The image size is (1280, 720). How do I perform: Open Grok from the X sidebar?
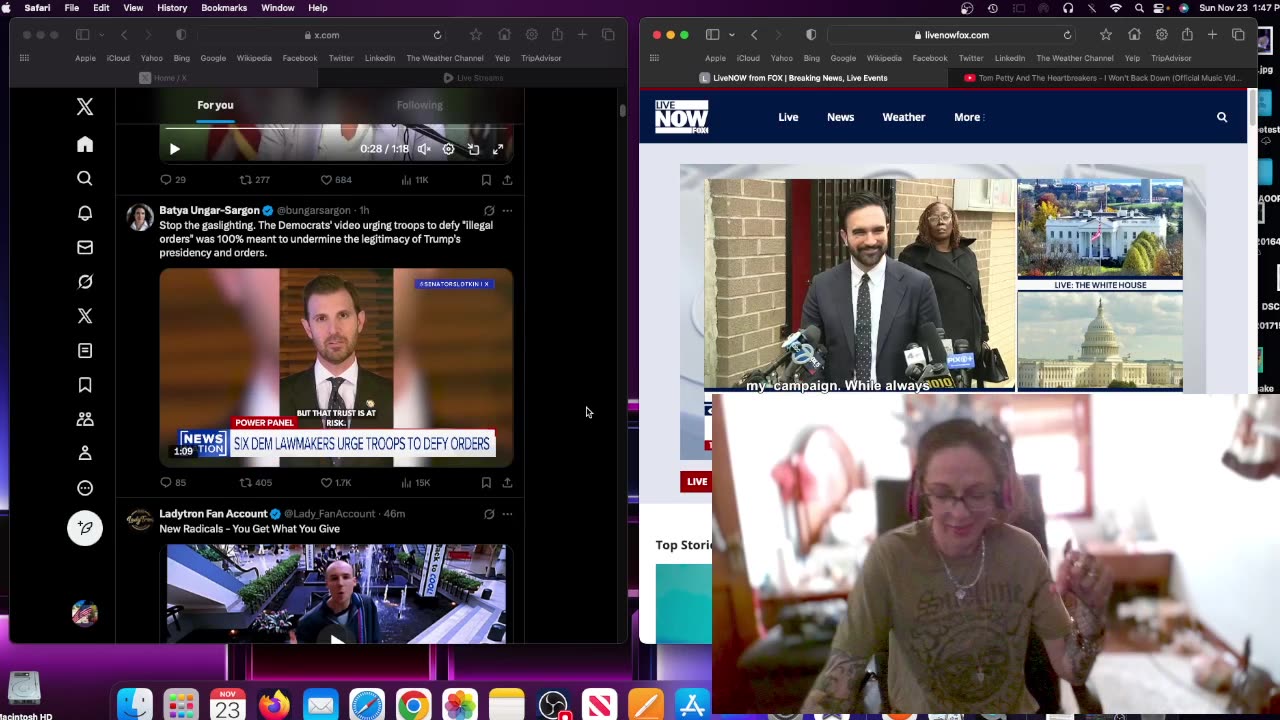pos(85,282)
